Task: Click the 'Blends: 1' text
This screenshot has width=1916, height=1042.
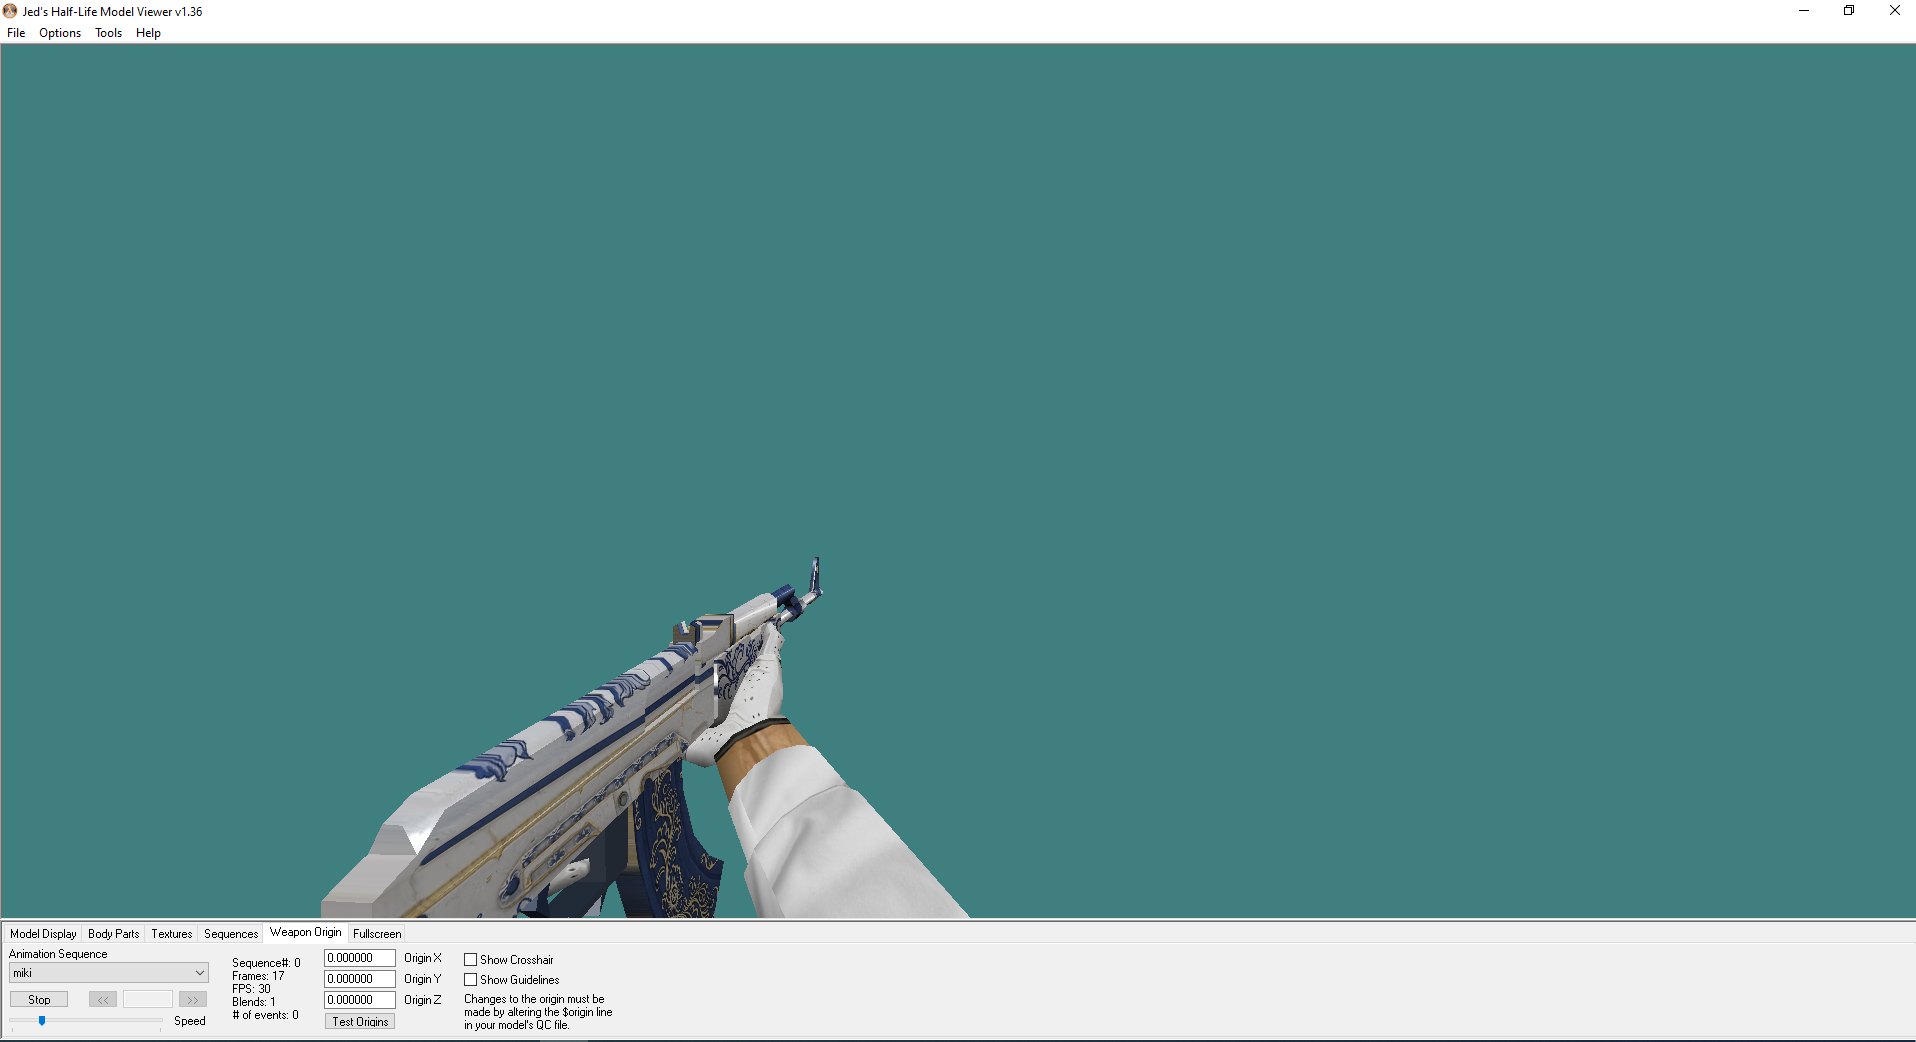Action: point(254,1002)
